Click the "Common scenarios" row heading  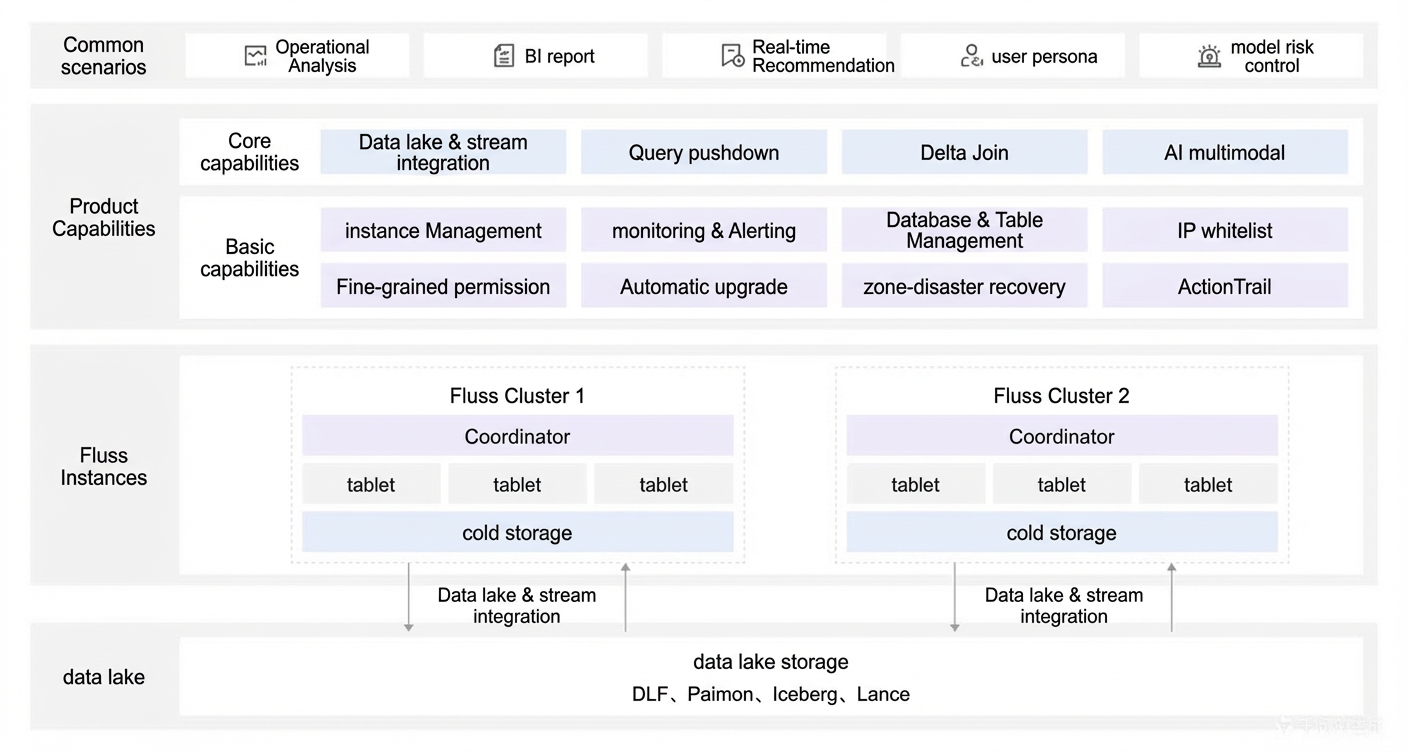(103, 56)
